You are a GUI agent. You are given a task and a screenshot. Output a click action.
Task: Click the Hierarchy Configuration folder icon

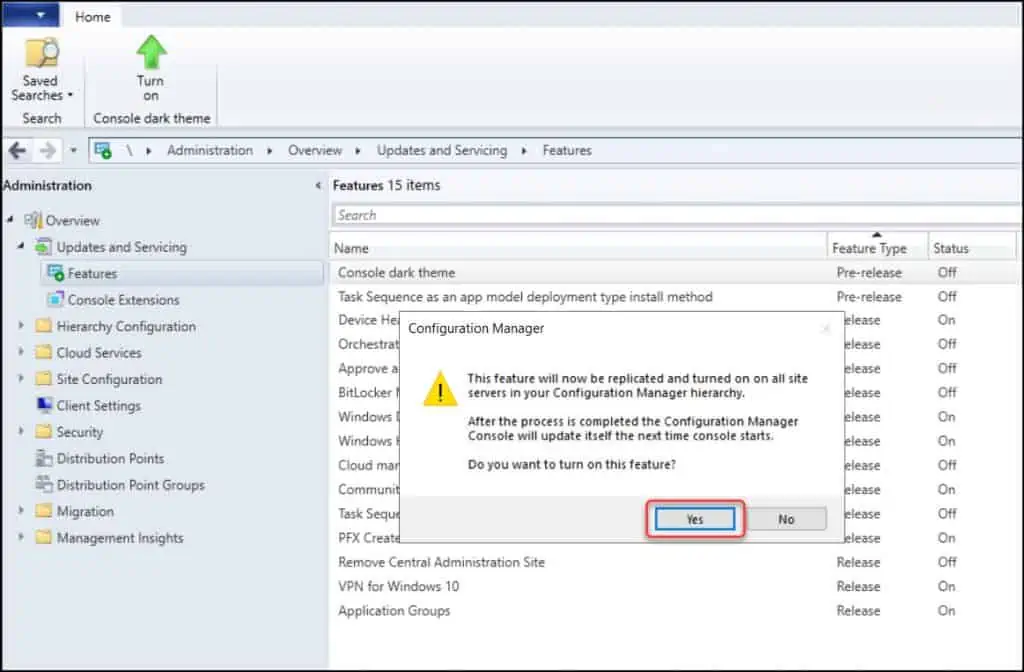click(x=43, y=326)
